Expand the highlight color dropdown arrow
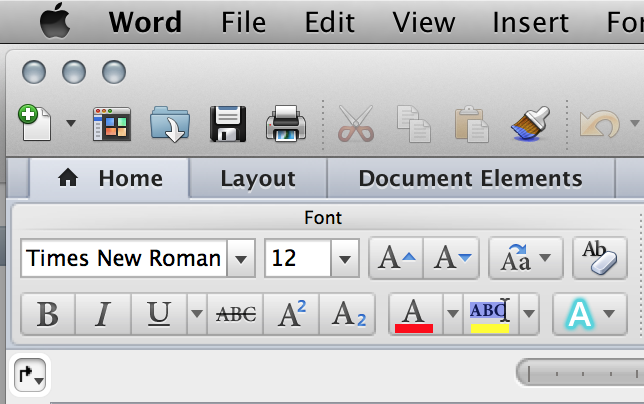Screen dimensions: 644x404 click(529, 314)
